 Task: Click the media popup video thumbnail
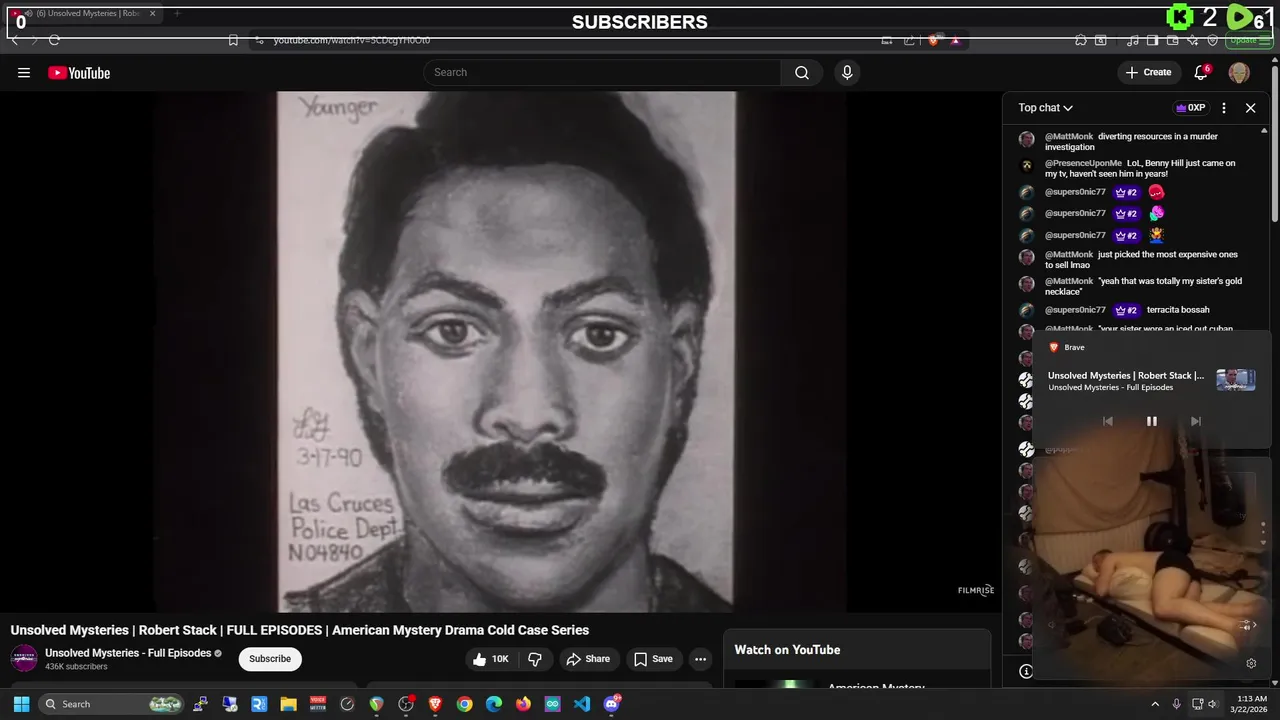[1236, 380]
